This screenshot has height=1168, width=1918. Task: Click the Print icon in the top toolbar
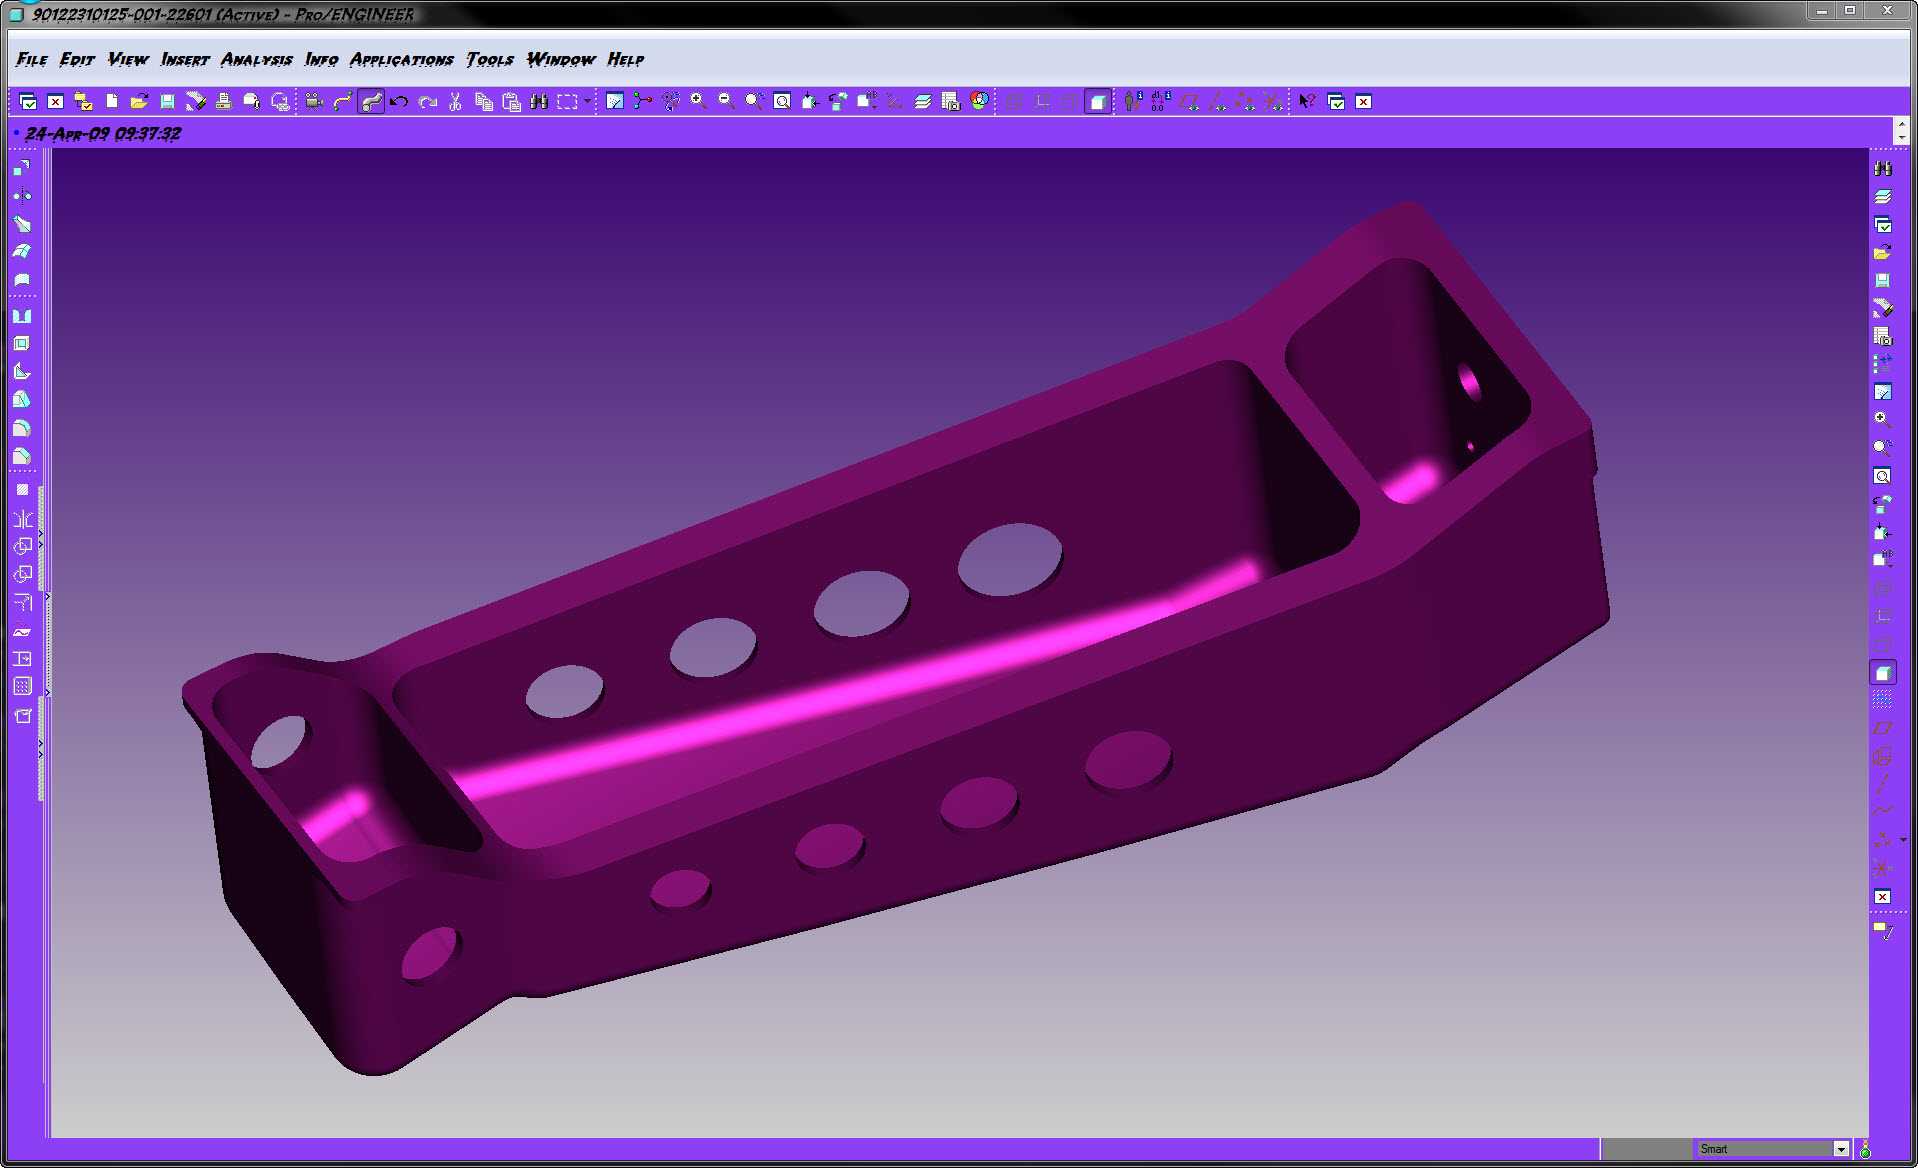click(223, 101)
